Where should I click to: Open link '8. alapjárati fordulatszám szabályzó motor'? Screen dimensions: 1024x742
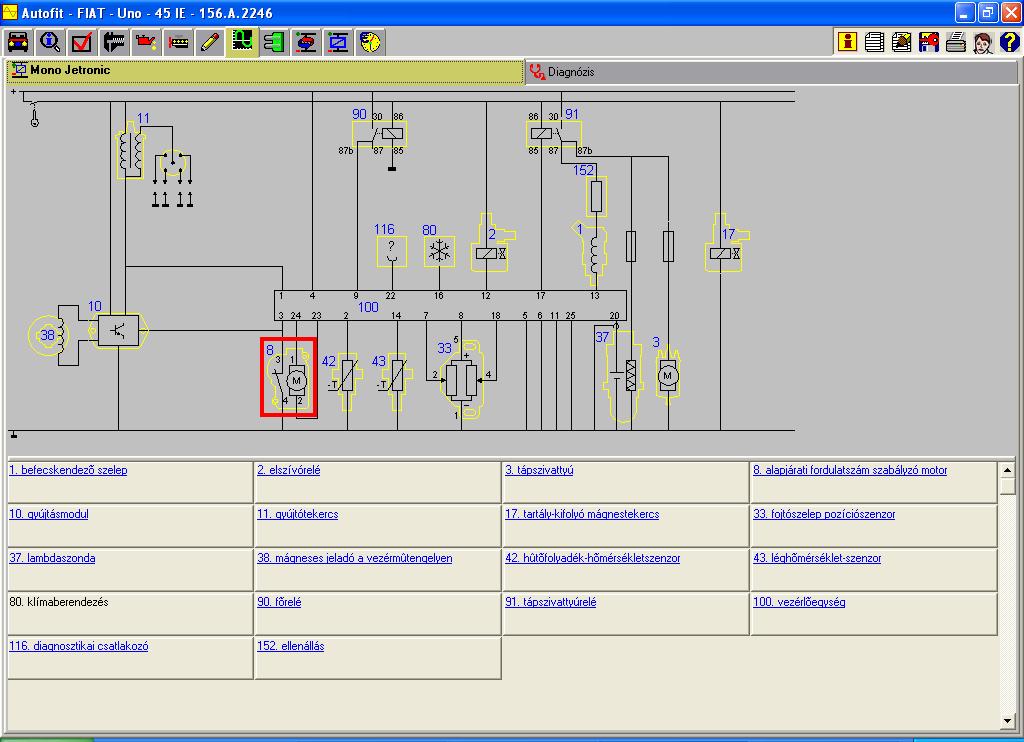850,470
